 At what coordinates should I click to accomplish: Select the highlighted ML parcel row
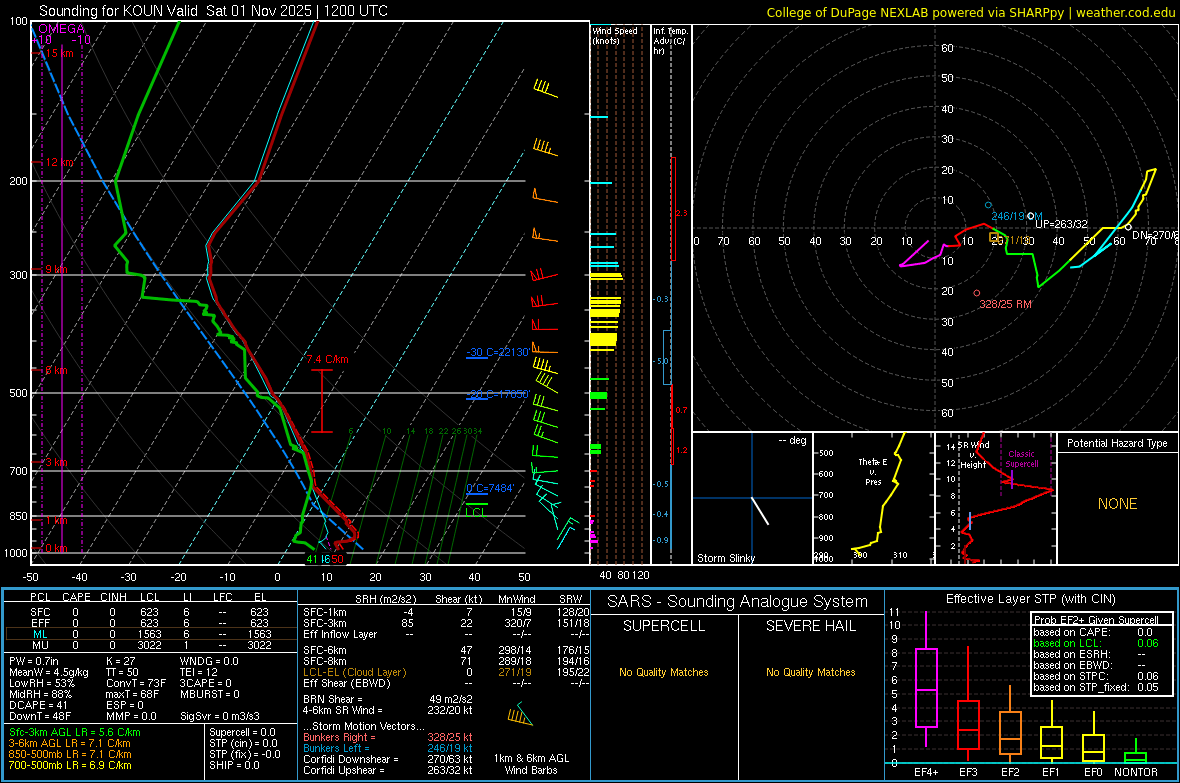150,634
